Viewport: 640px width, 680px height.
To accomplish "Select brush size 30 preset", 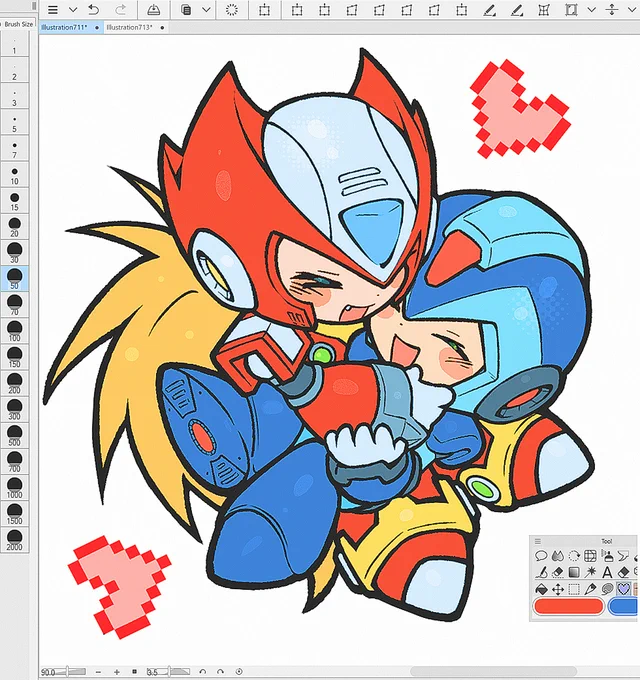I will tap(14, 252).
